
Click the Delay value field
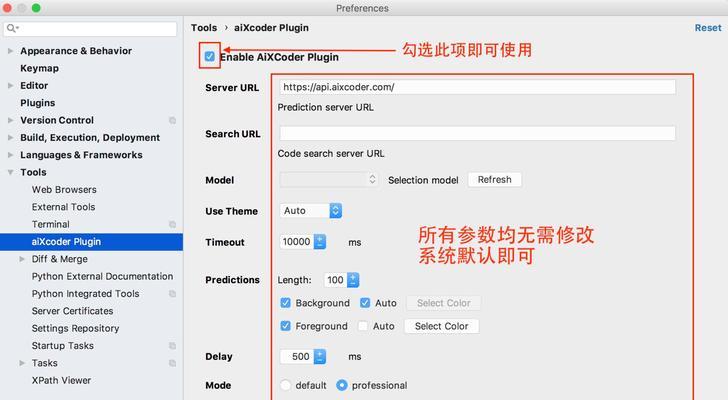coord(297,356)
